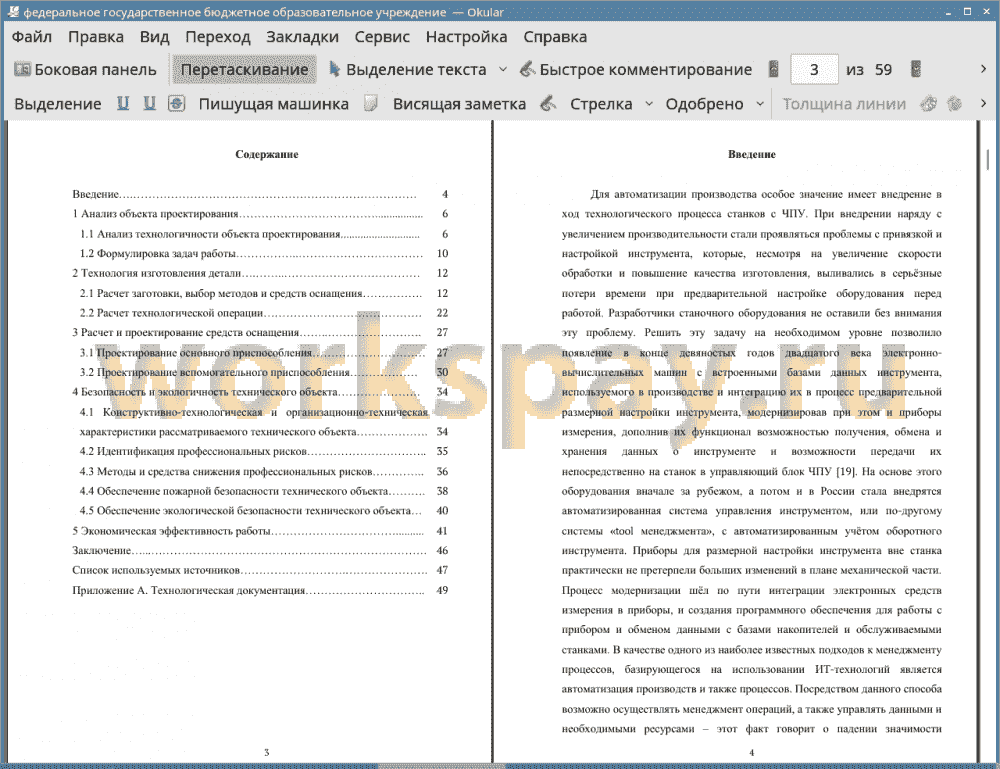The height and width of the screenshot is (769, 1000).
Task: Open the Выделение текста dropdown arrow
Action: pyautogui.click(x=503, y=70)
